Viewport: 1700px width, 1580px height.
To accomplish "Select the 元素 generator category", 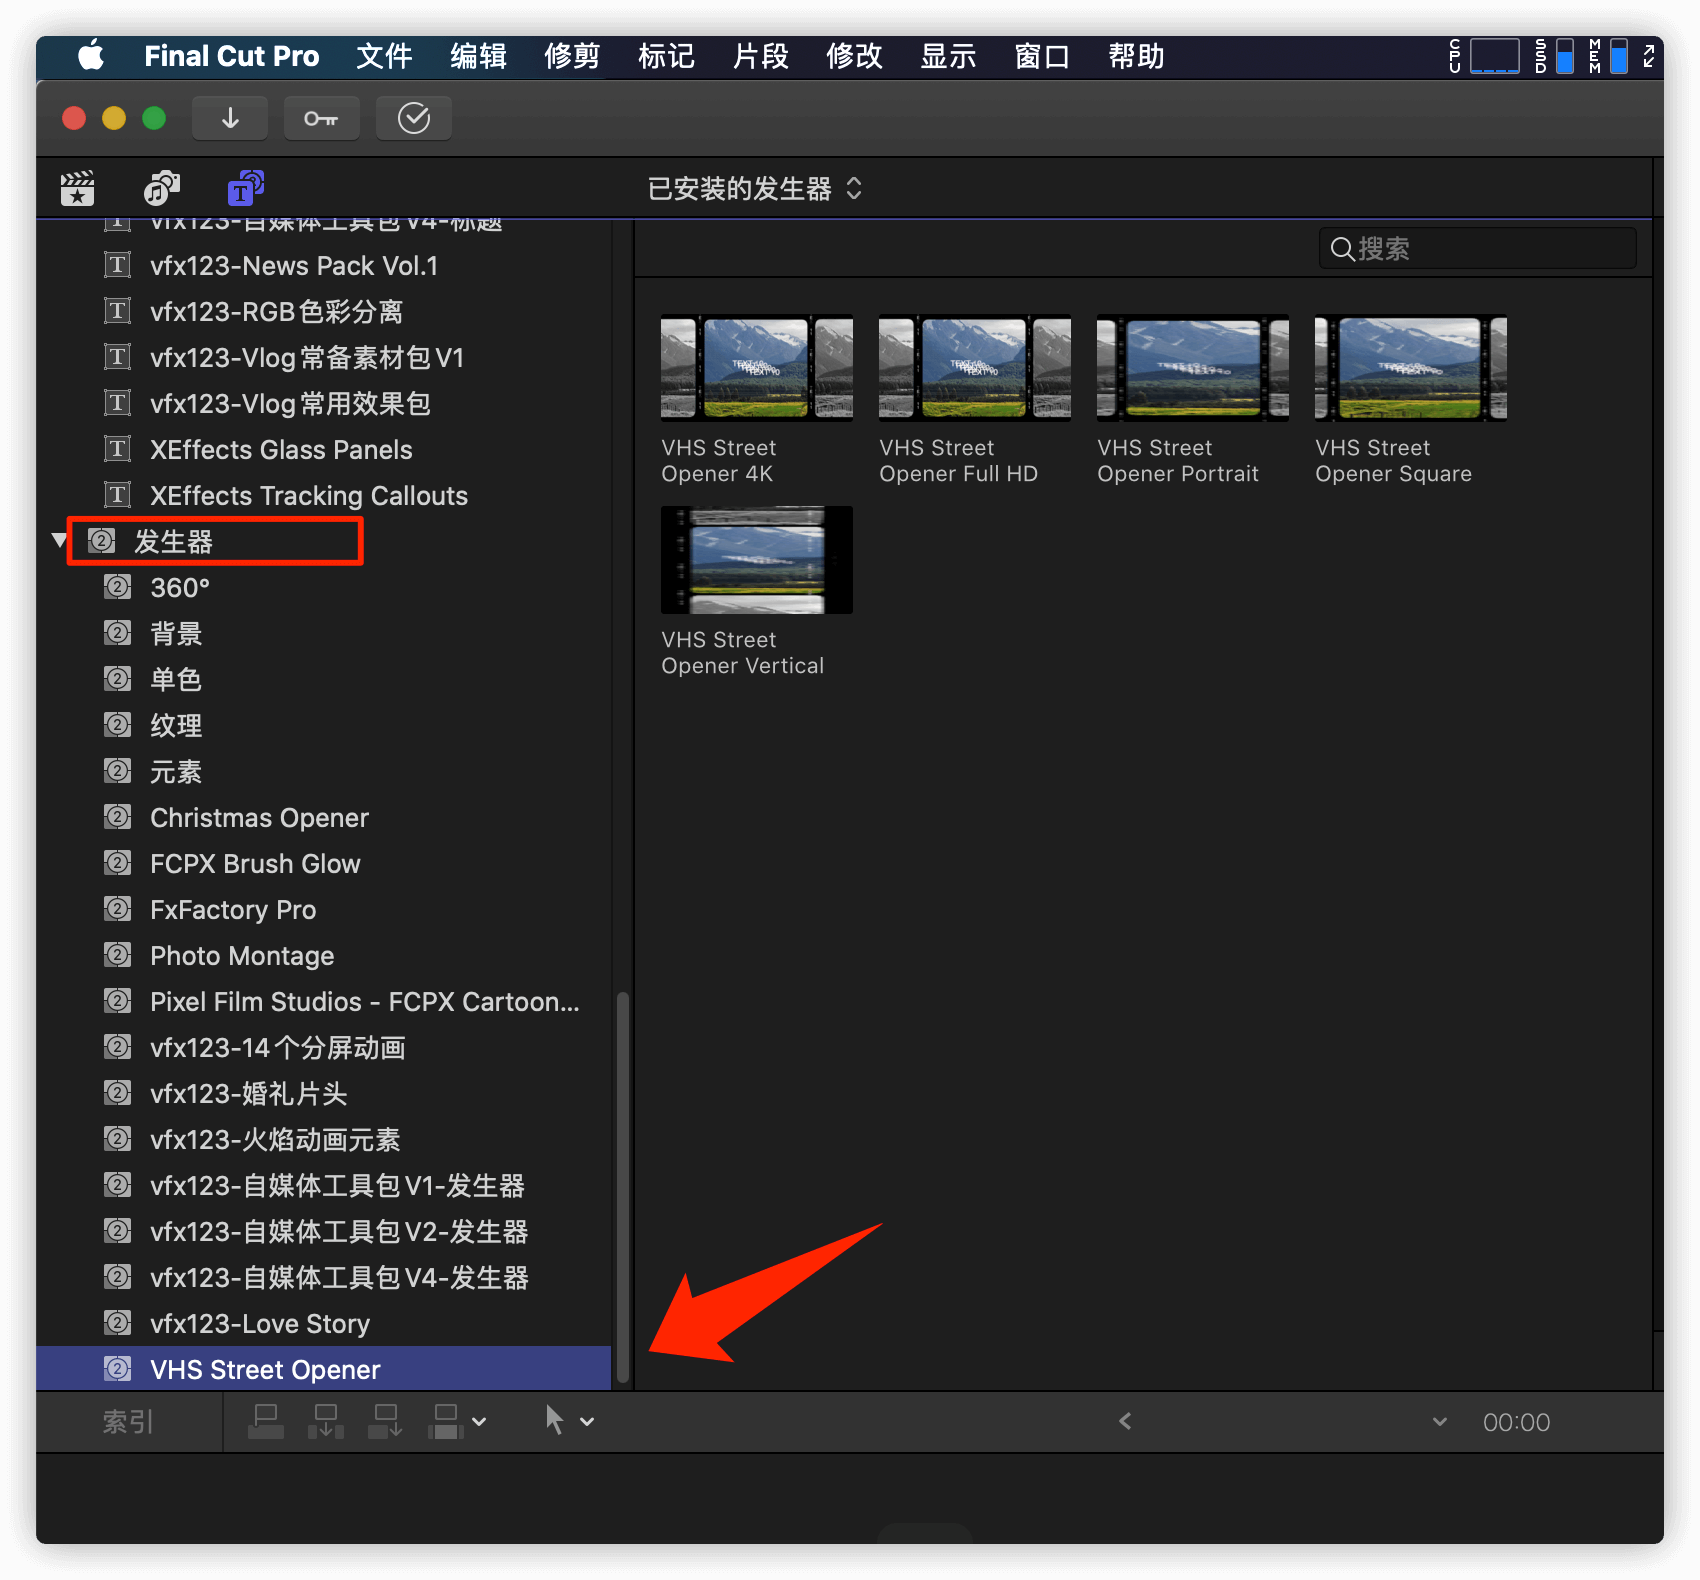I will pos(324,771).
